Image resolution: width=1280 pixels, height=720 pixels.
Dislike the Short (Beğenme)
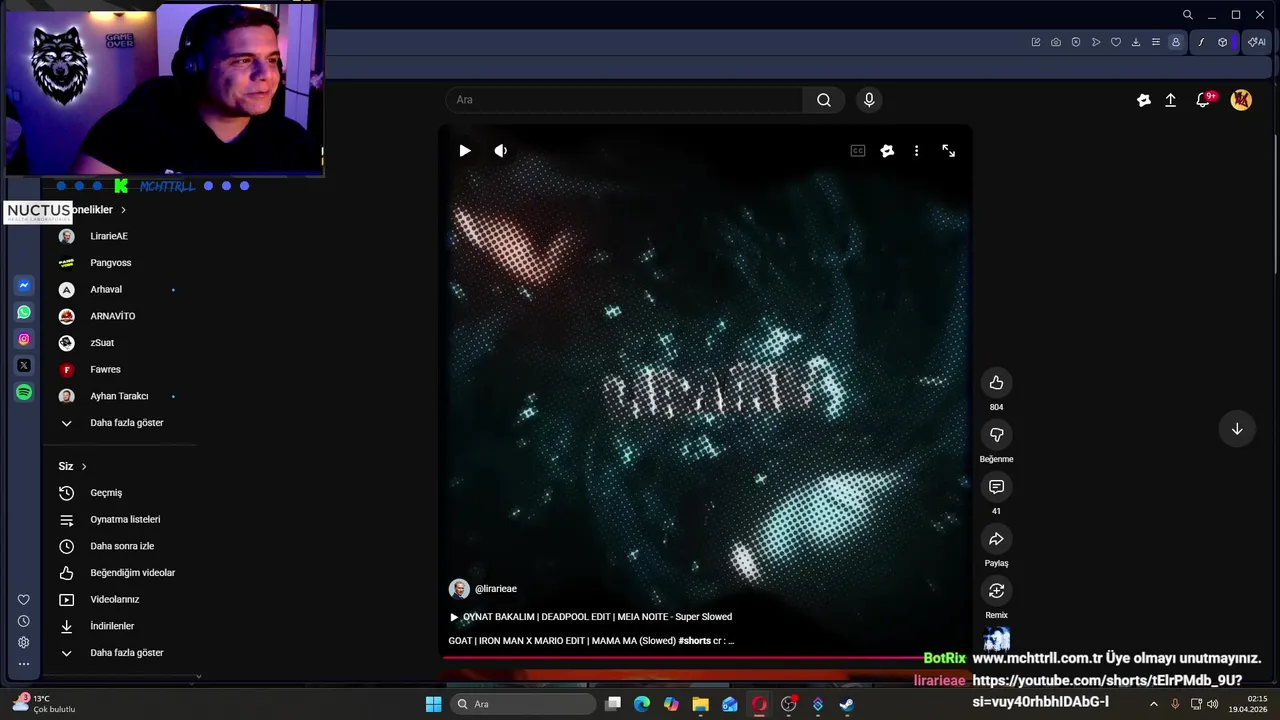click(996, 435)
